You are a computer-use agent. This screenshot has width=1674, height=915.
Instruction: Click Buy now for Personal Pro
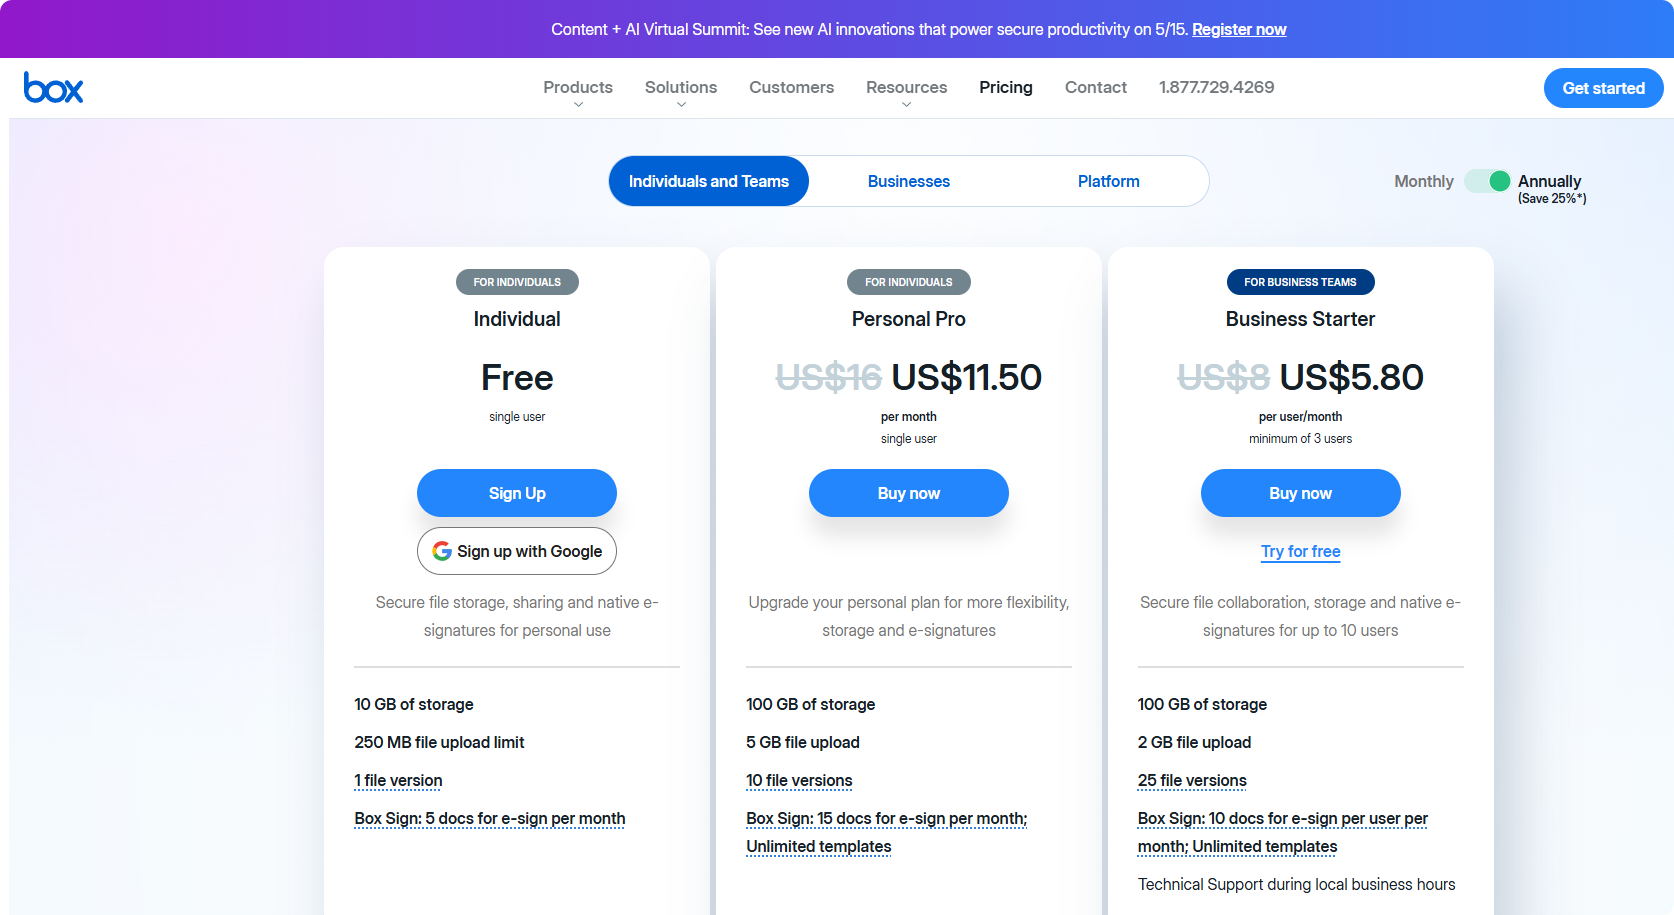click(x=908, y=493)
